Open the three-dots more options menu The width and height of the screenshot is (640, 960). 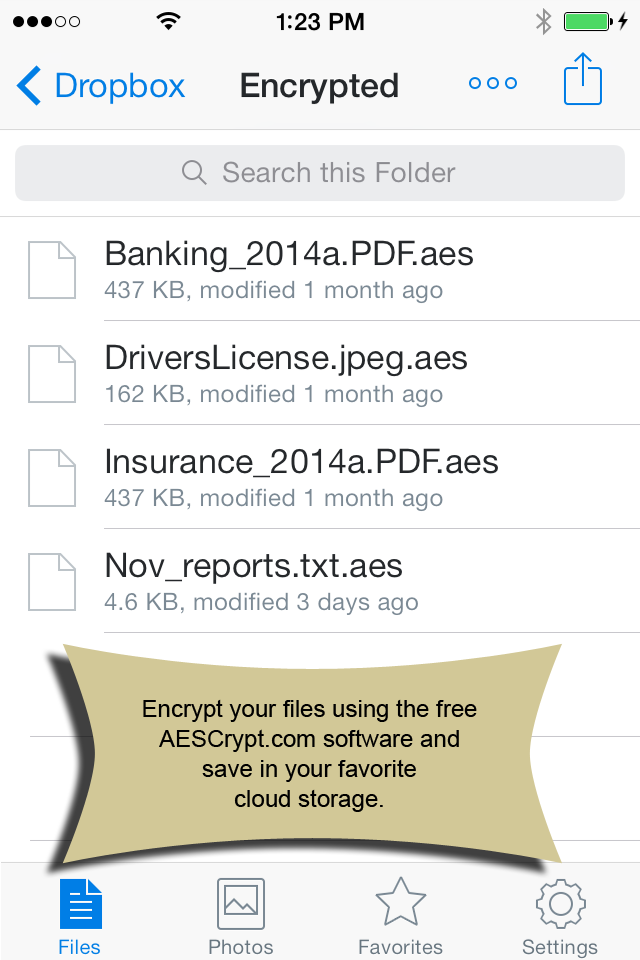pyautogui.click(x=493, y=84)
